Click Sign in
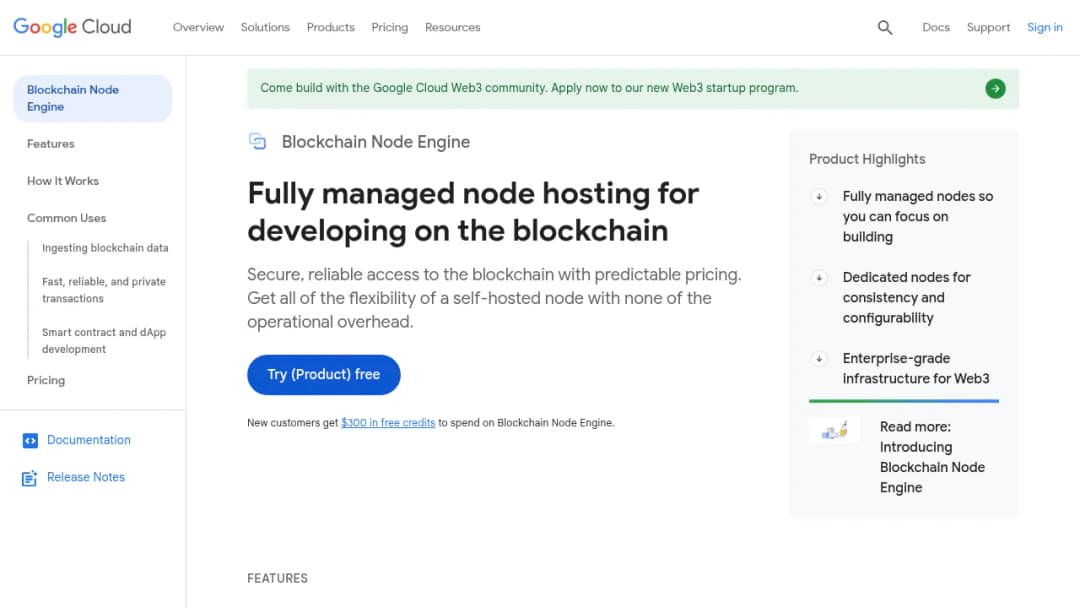 pos(1045,28)
